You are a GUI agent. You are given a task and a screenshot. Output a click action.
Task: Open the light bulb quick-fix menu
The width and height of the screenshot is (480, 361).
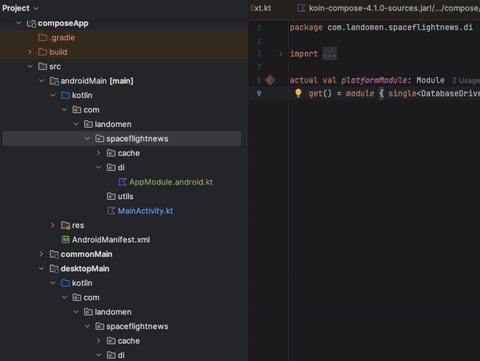pos(298,93)
